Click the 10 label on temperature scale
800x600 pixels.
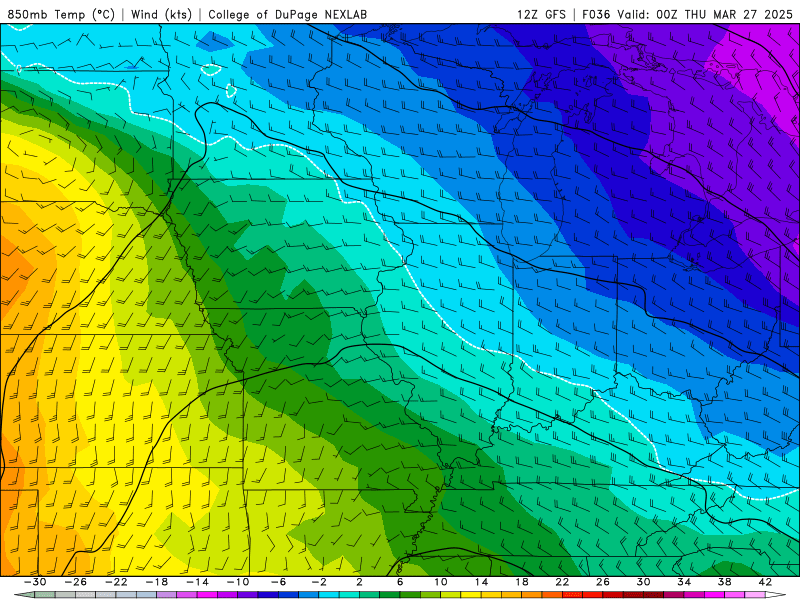pos(441,582)
